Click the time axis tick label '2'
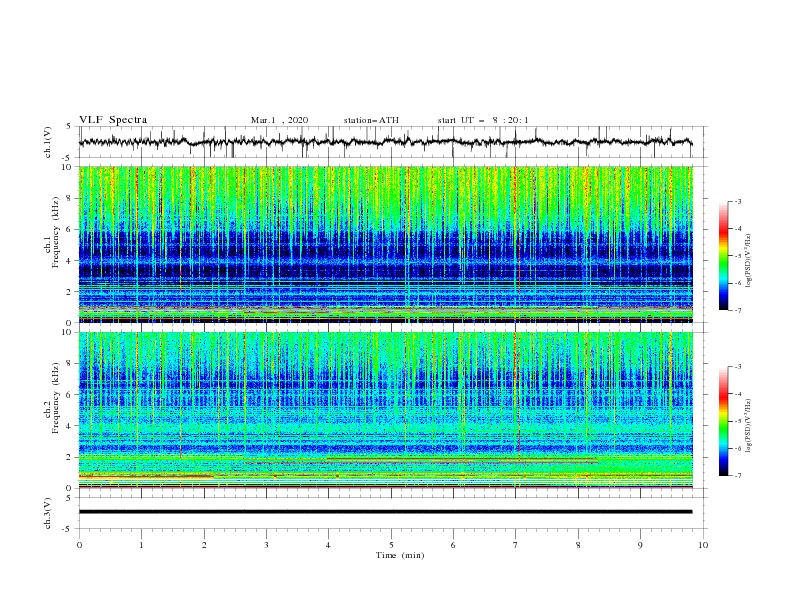This screenshot has width=792, height=612. (x=204, y=545)
